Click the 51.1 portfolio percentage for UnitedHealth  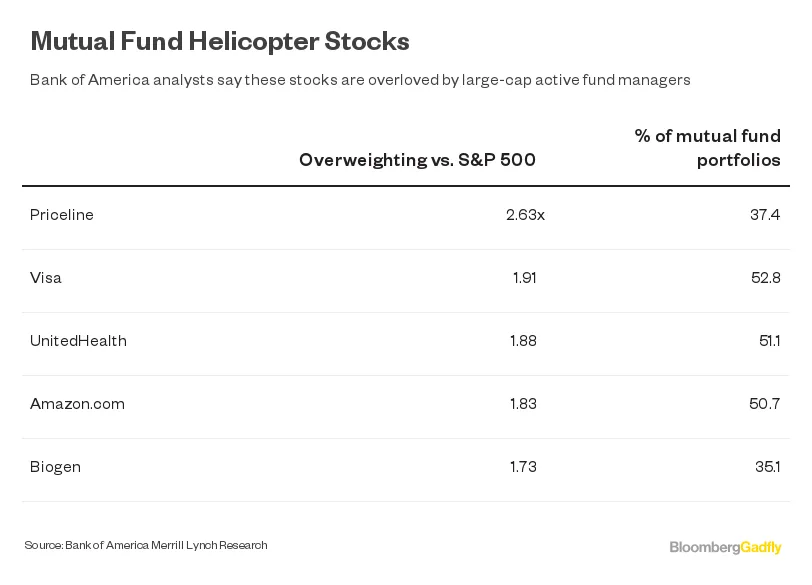pyautogui.click(x=769, y=341)
